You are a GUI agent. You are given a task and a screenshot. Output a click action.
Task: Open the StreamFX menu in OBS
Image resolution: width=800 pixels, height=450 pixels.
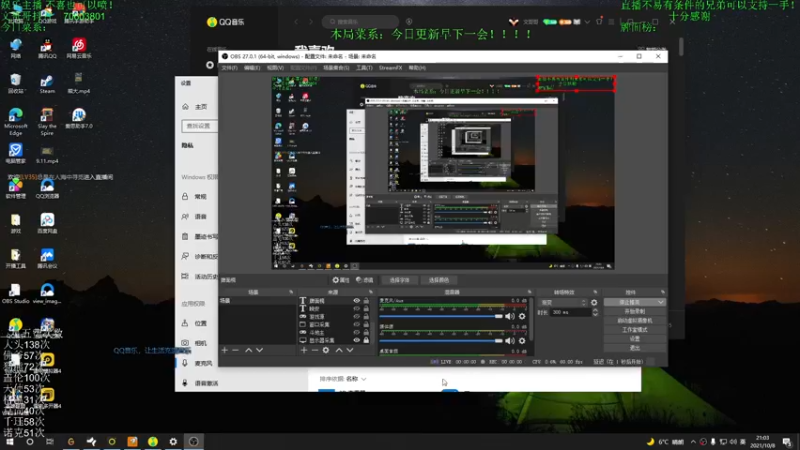pyautogui.click(x=390, y=68)
